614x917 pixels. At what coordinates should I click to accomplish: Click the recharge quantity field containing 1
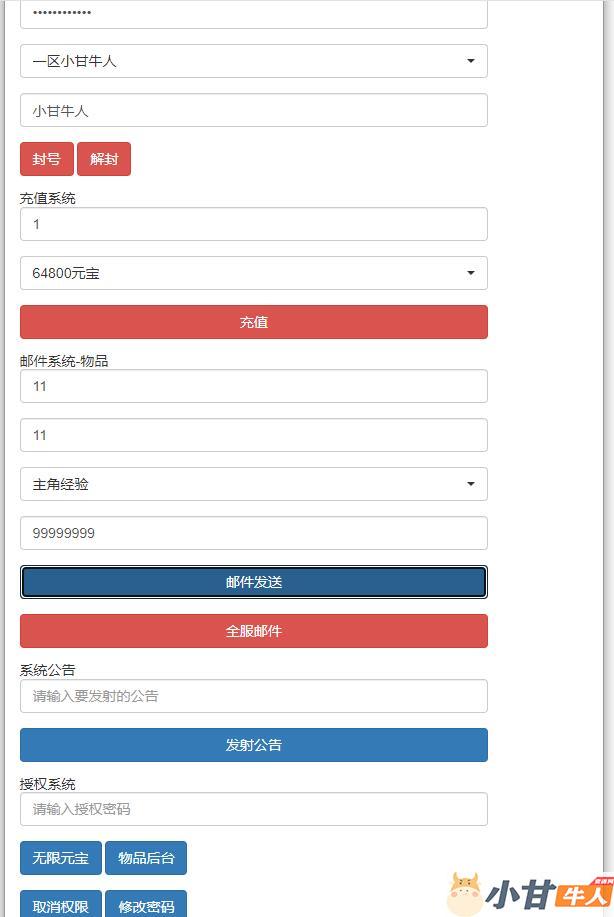point(253,224)
